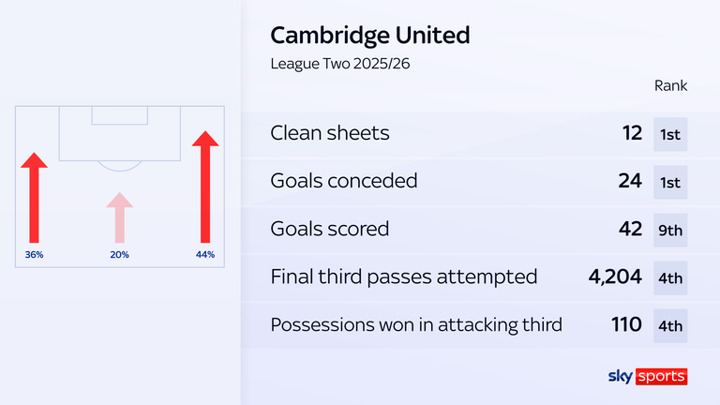The width and height of the screenshot is (720, 405).
Task: Click the 20% centre attack label
Action: (119, 254)
